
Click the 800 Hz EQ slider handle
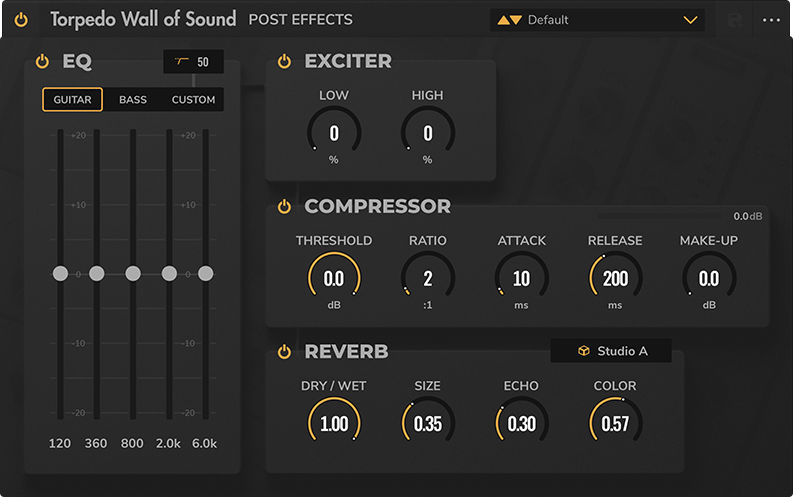133,273
